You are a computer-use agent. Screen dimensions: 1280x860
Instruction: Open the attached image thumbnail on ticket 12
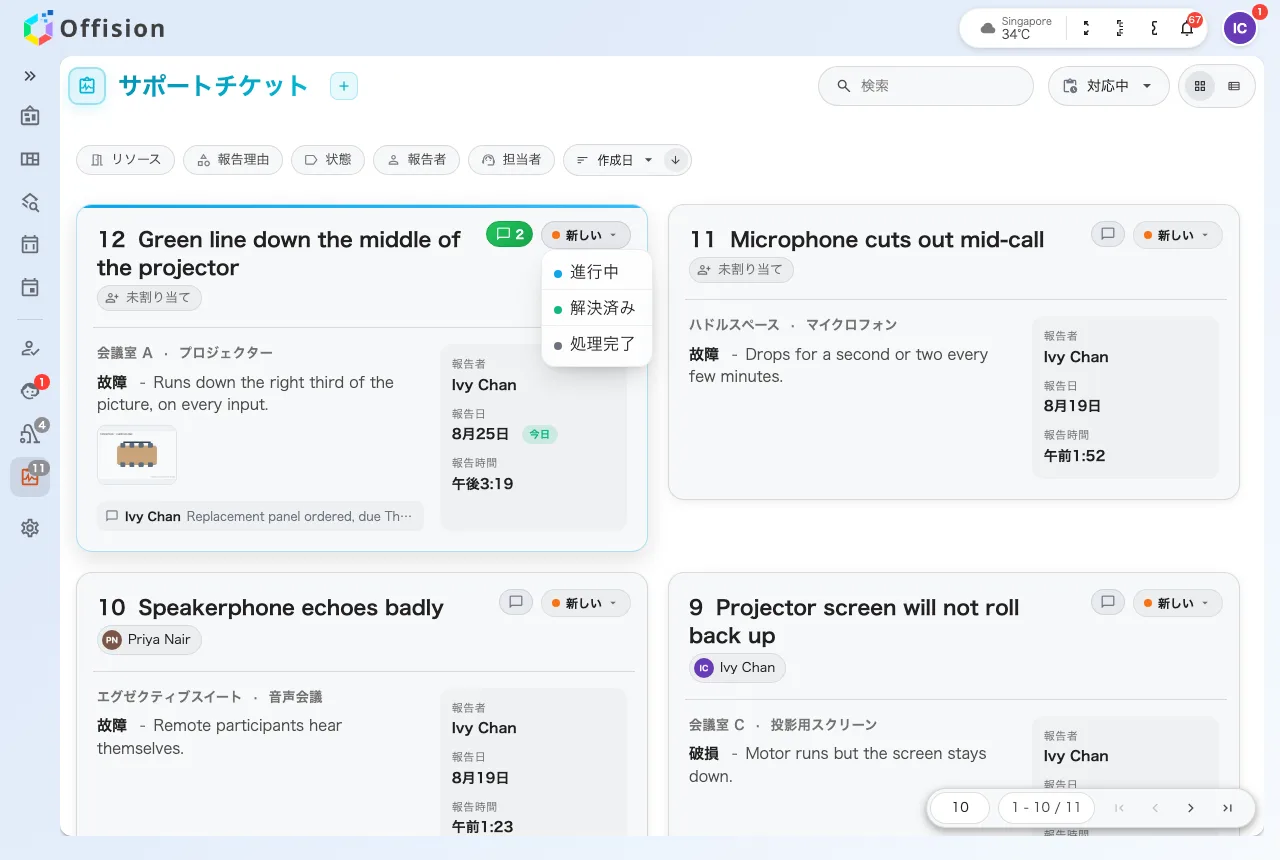pyautogui.click(x=137, y=455)
